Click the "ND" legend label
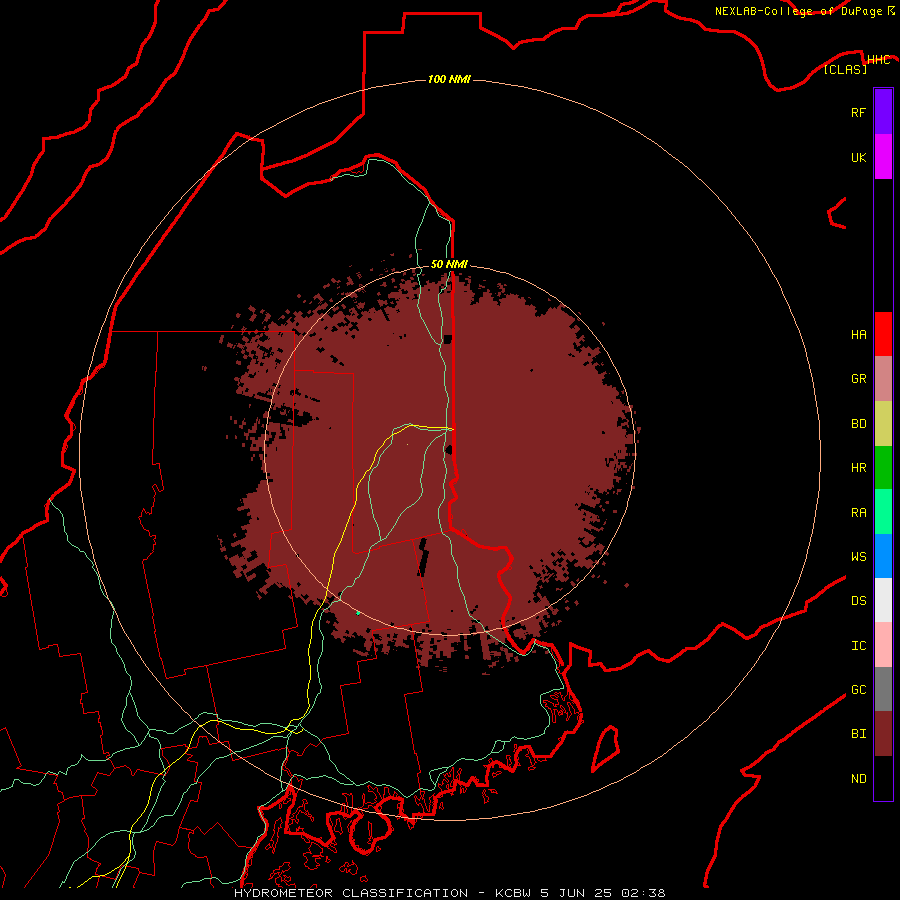The height and width of the screenshot is (900, 900). coord(858,779)
